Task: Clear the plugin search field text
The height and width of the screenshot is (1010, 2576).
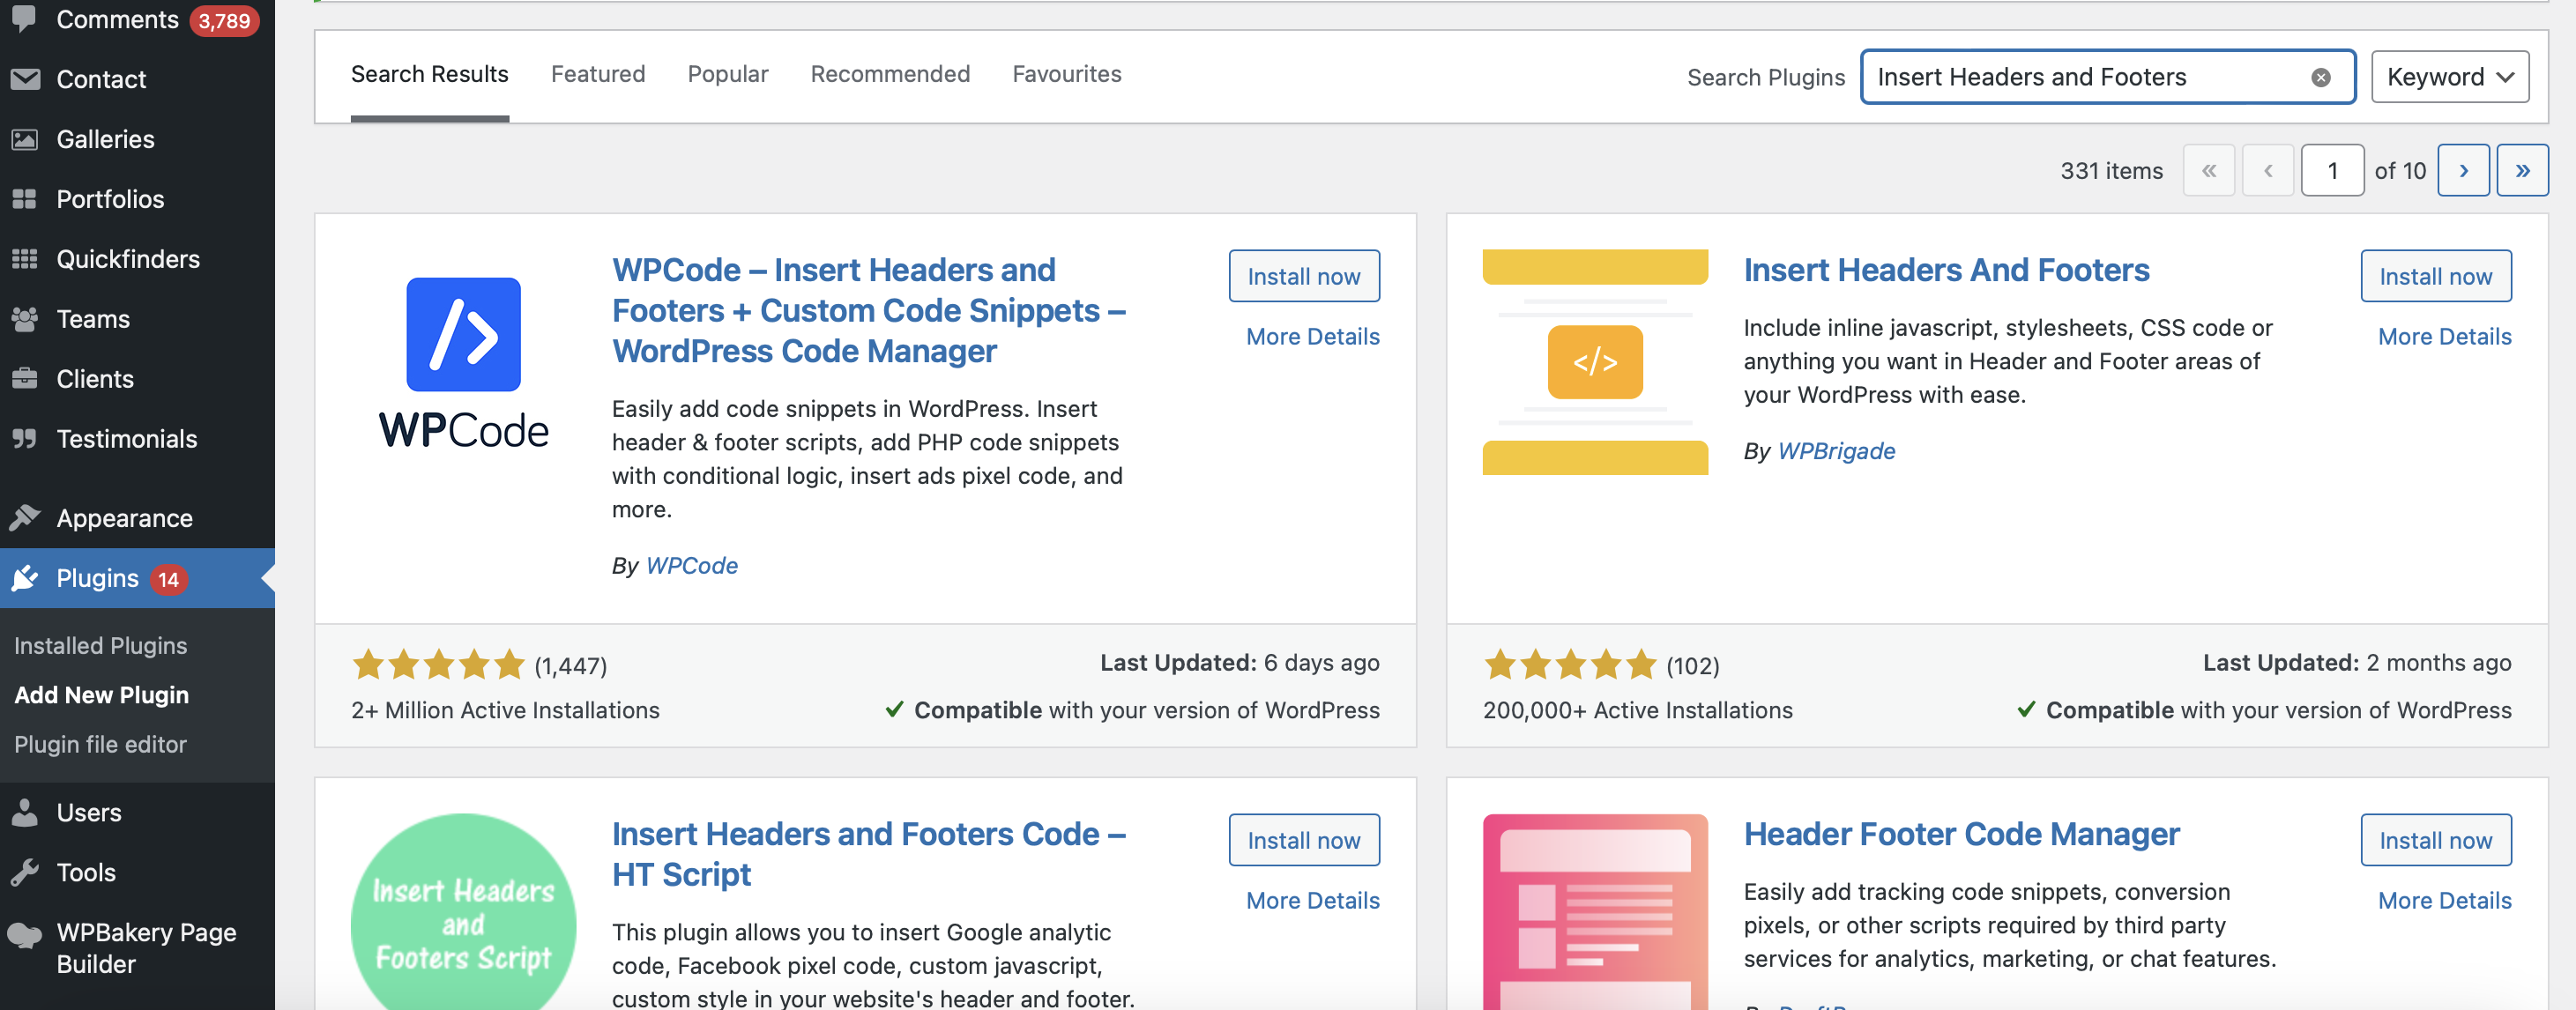Action: [x=2320, y=77]
